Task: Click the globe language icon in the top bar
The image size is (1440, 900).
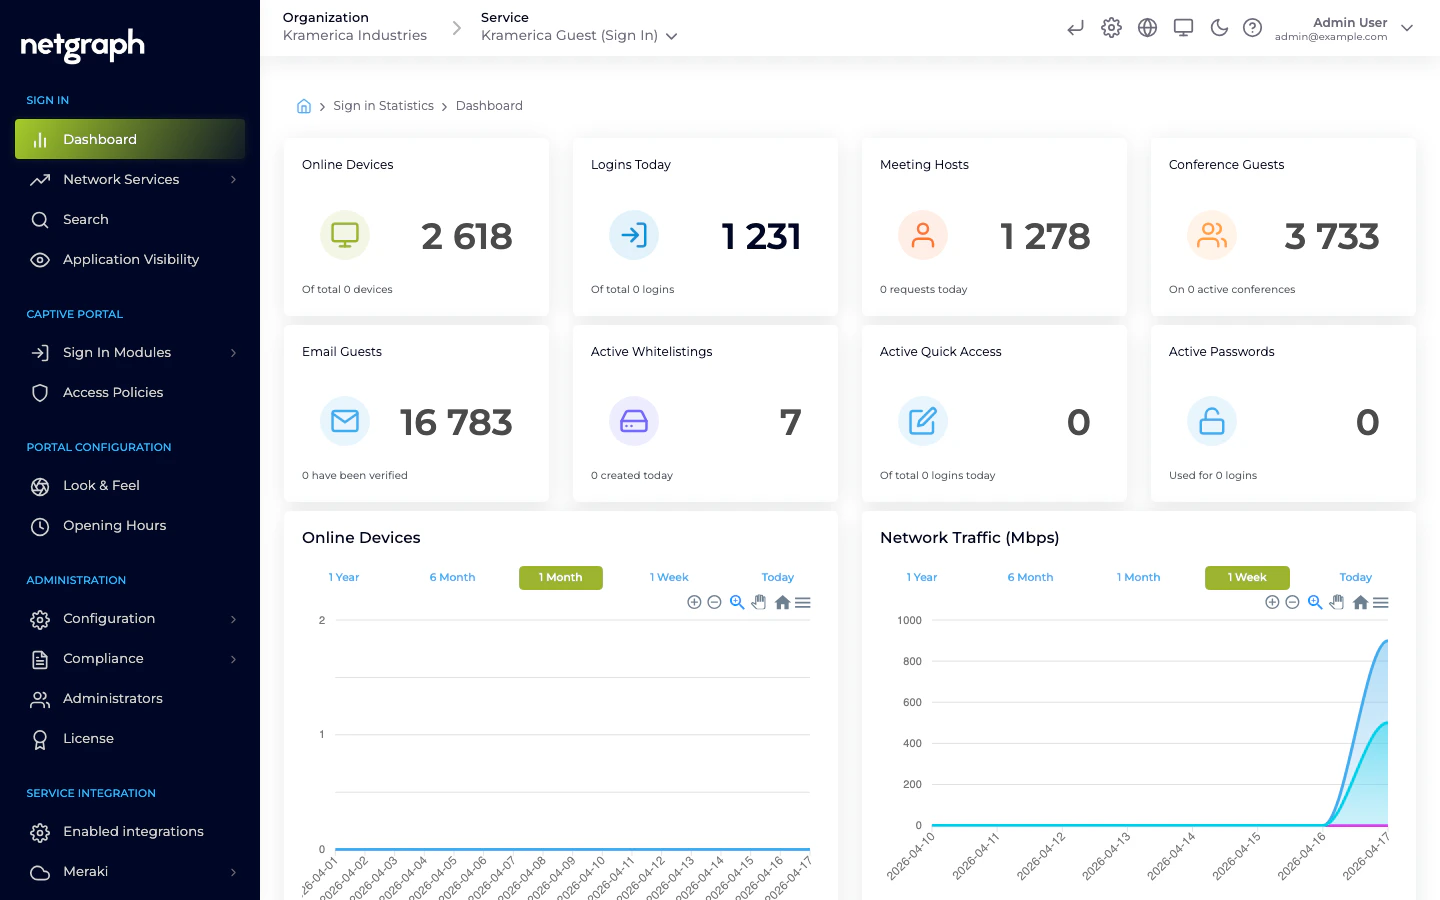Action: coord(1147,28)
